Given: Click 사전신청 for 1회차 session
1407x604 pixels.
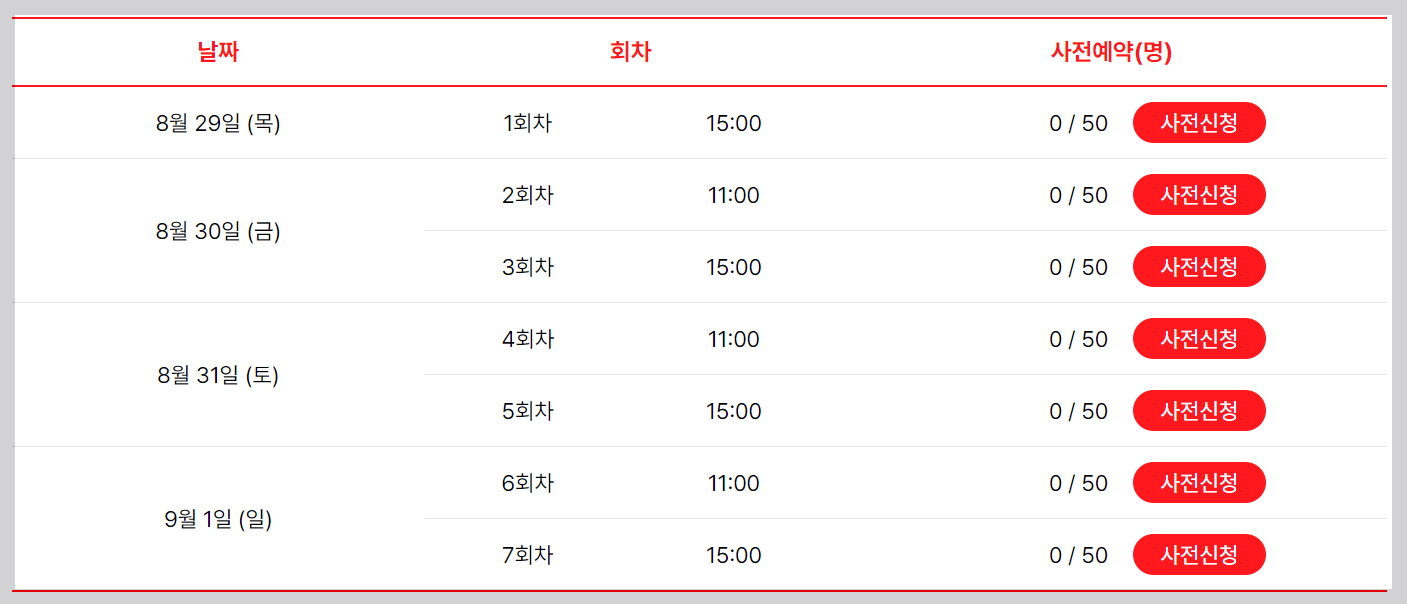Looking at the screenshot, I should (x=1199, y=122).
